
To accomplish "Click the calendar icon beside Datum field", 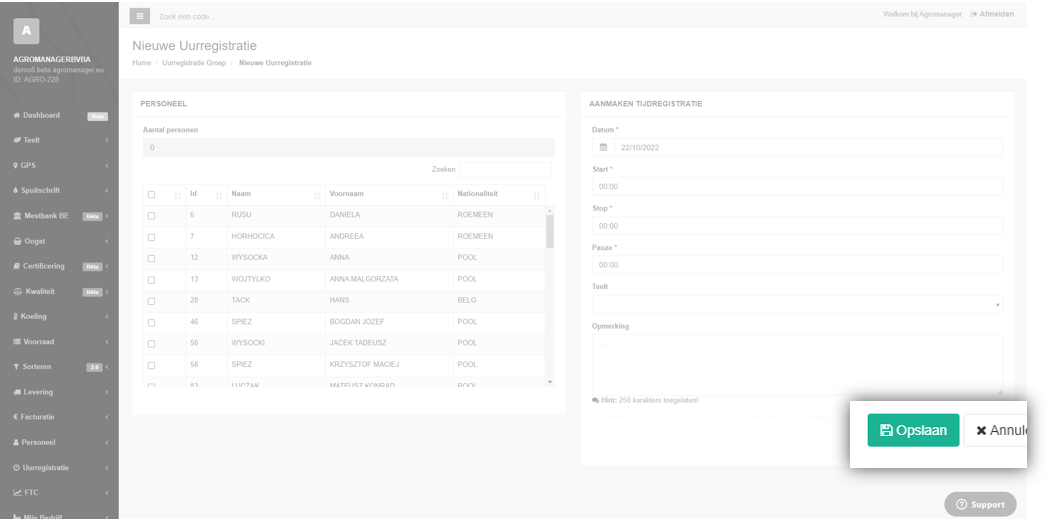I will [603, 148].
